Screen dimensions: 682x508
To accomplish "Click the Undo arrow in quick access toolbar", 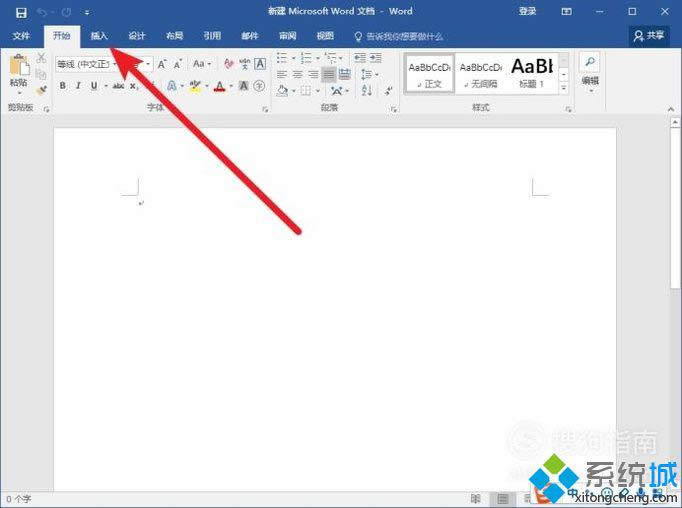I will click(x=42, y=13).
